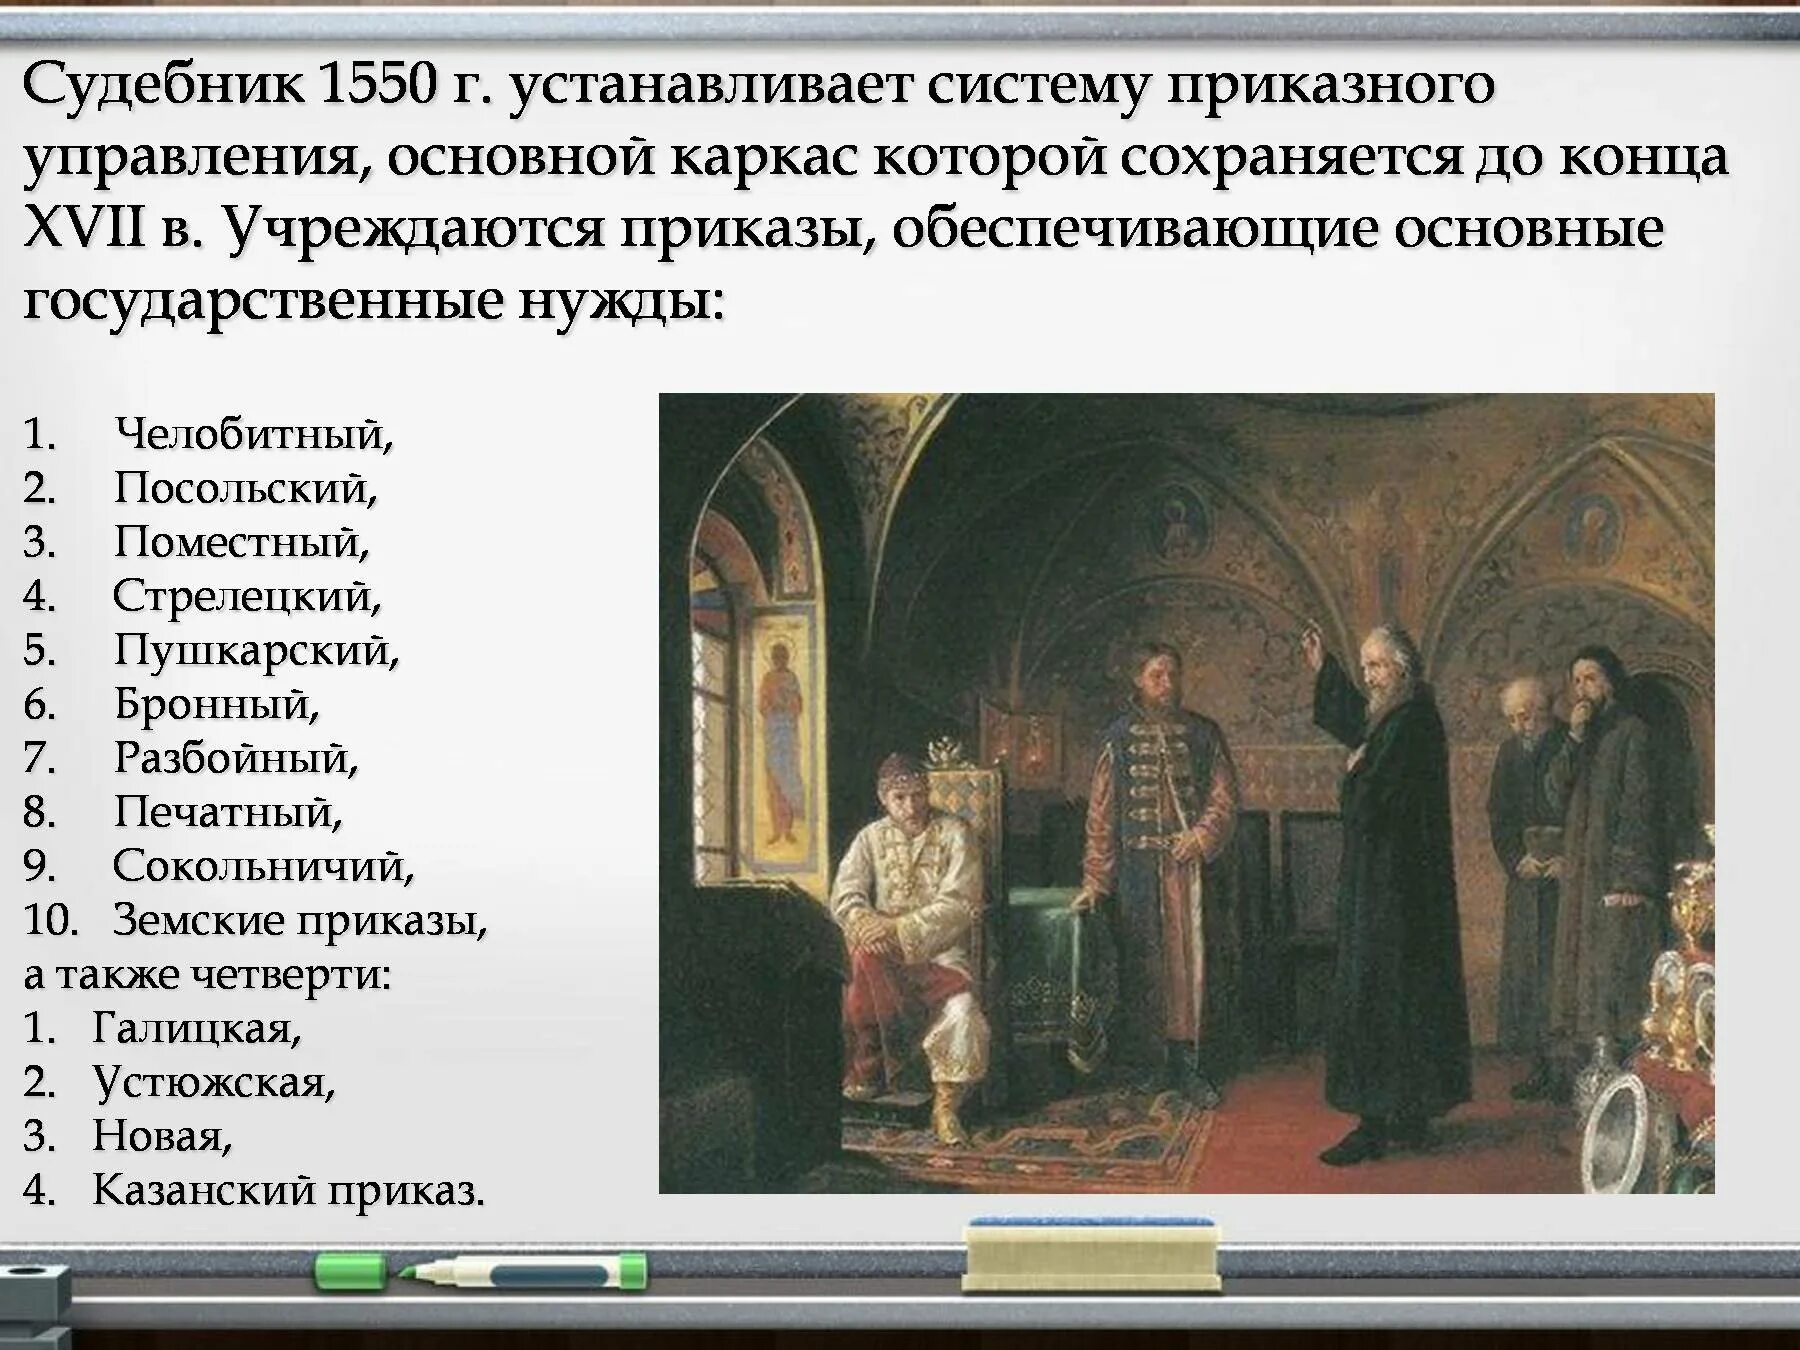Screen dimensions: 1800x1350
Task: Click the heading words "государственные нужды:"
Action: click(373, 301)
